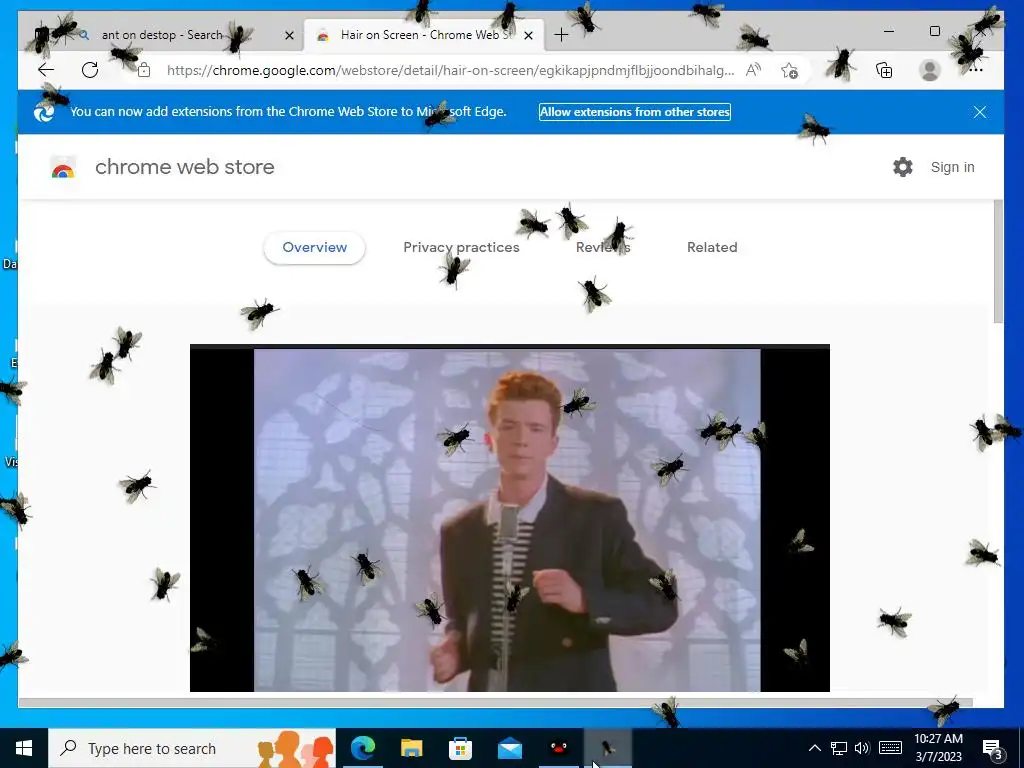Open the network icon in the system tray
This screenshot has height=768, width=1024.
pos(839,748)
